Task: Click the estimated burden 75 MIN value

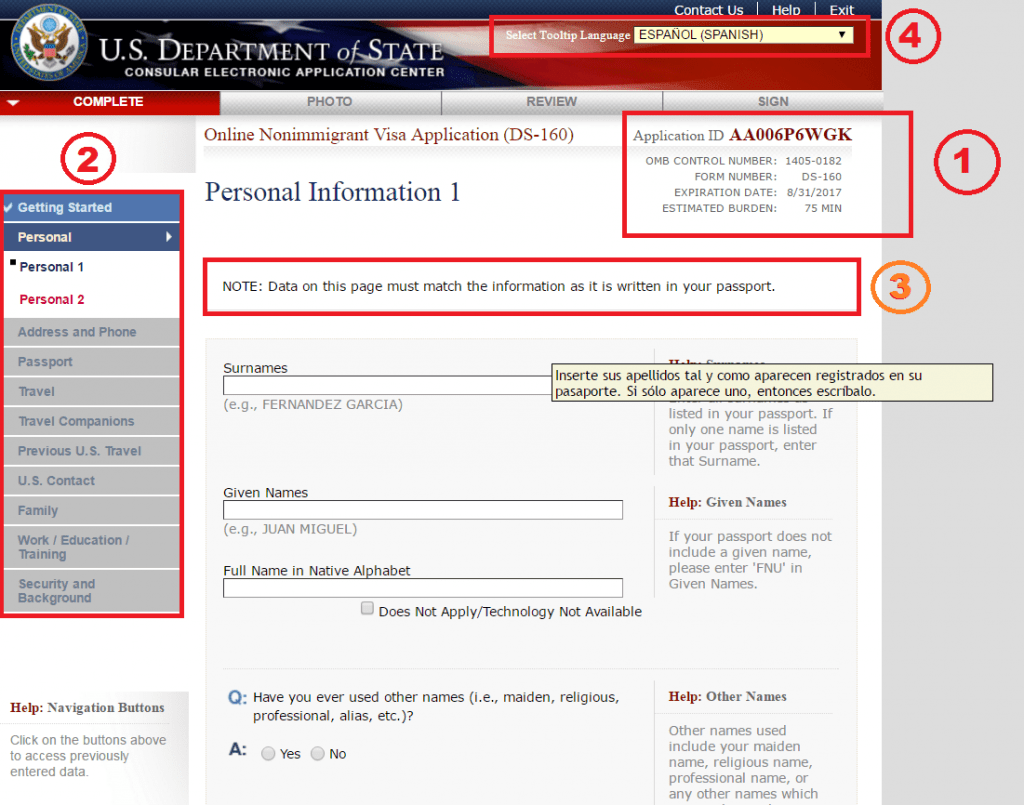Action: pyautogui.click(x=823, y=208)
